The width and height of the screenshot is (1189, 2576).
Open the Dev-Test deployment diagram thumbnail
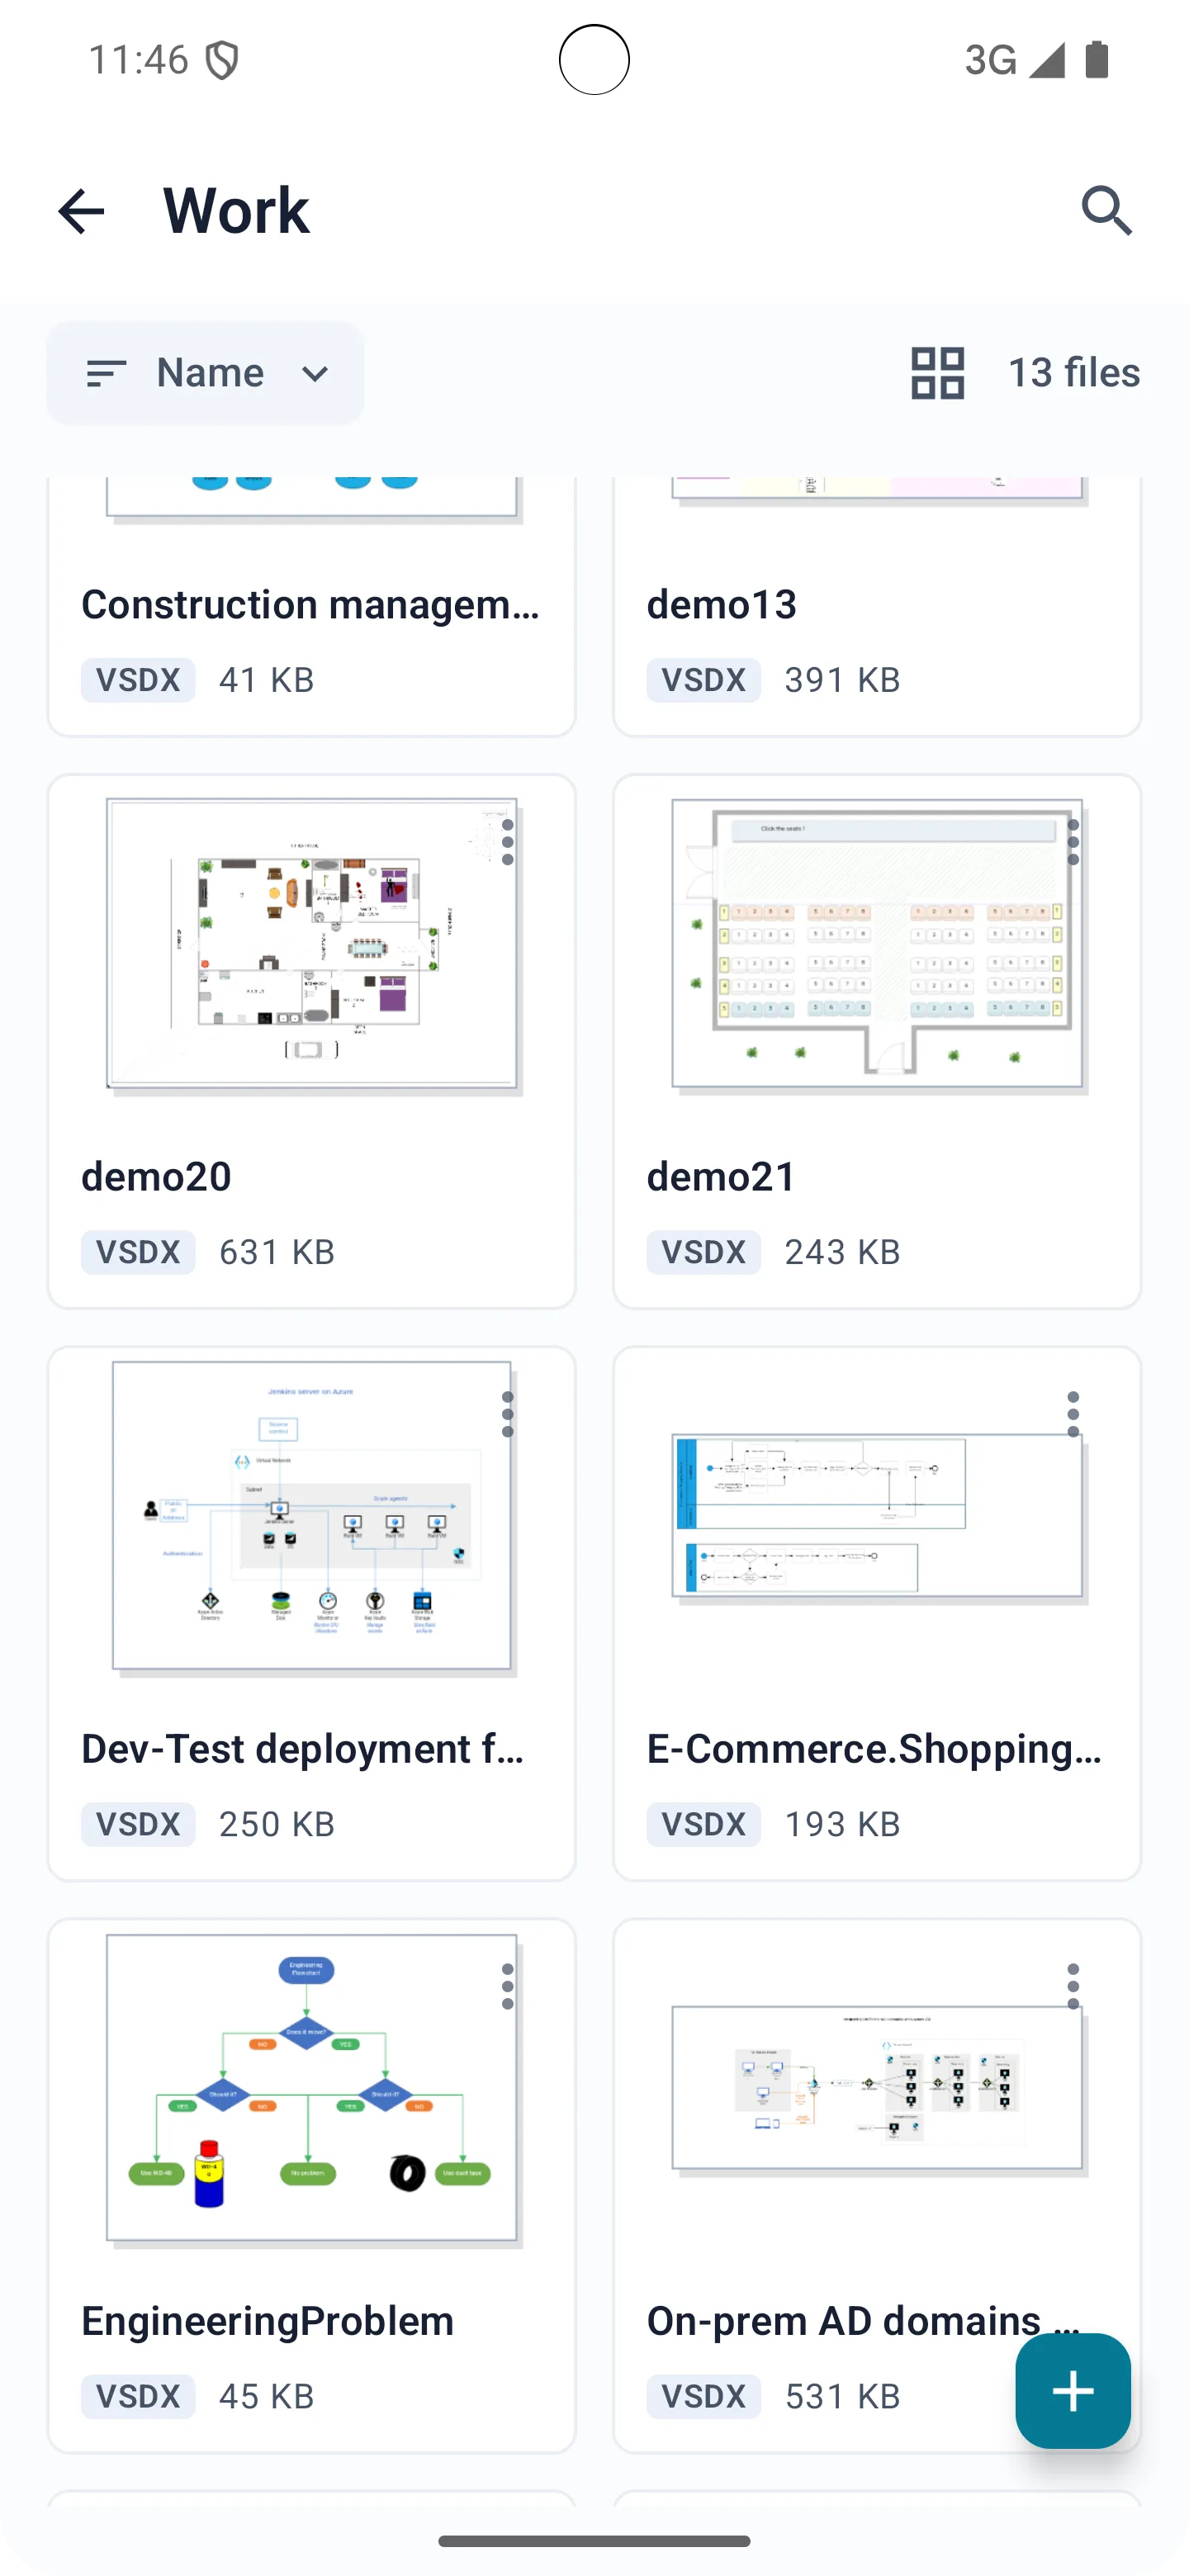312,1518
